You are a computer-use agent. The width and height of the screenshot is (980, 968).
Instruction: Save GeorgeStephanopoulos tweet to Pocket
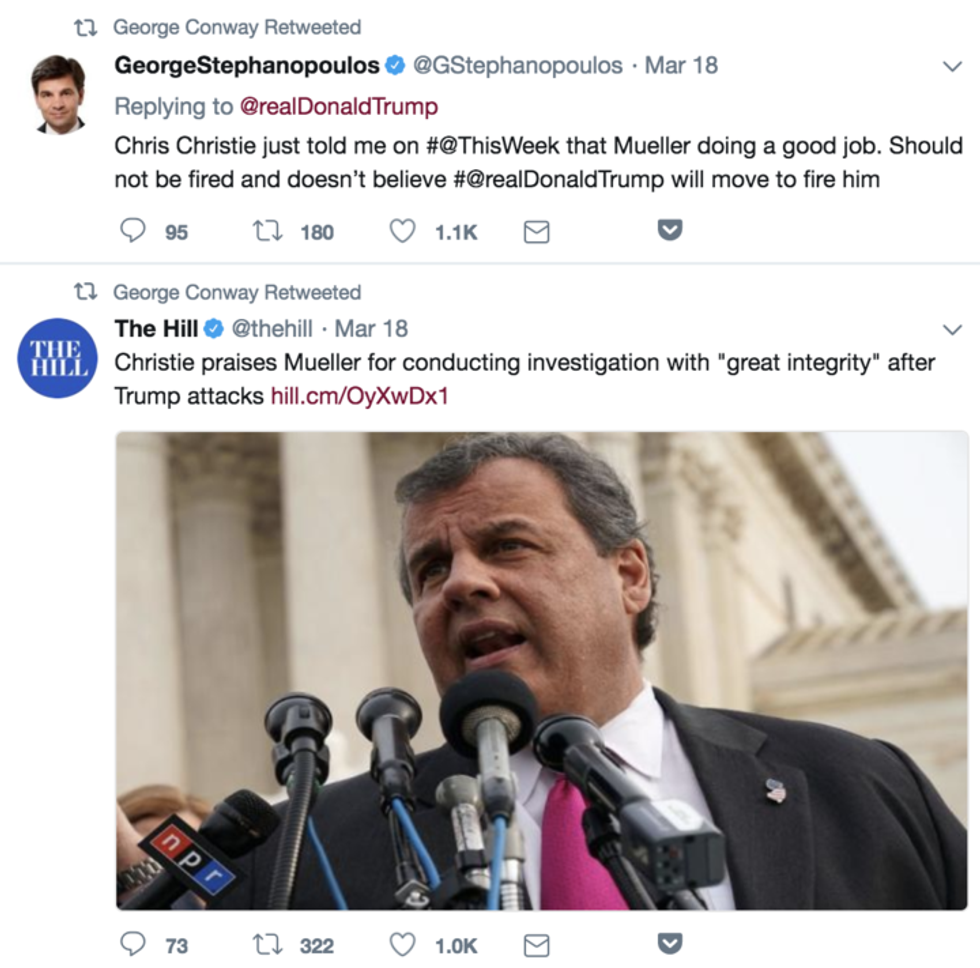tap(669, 231)
